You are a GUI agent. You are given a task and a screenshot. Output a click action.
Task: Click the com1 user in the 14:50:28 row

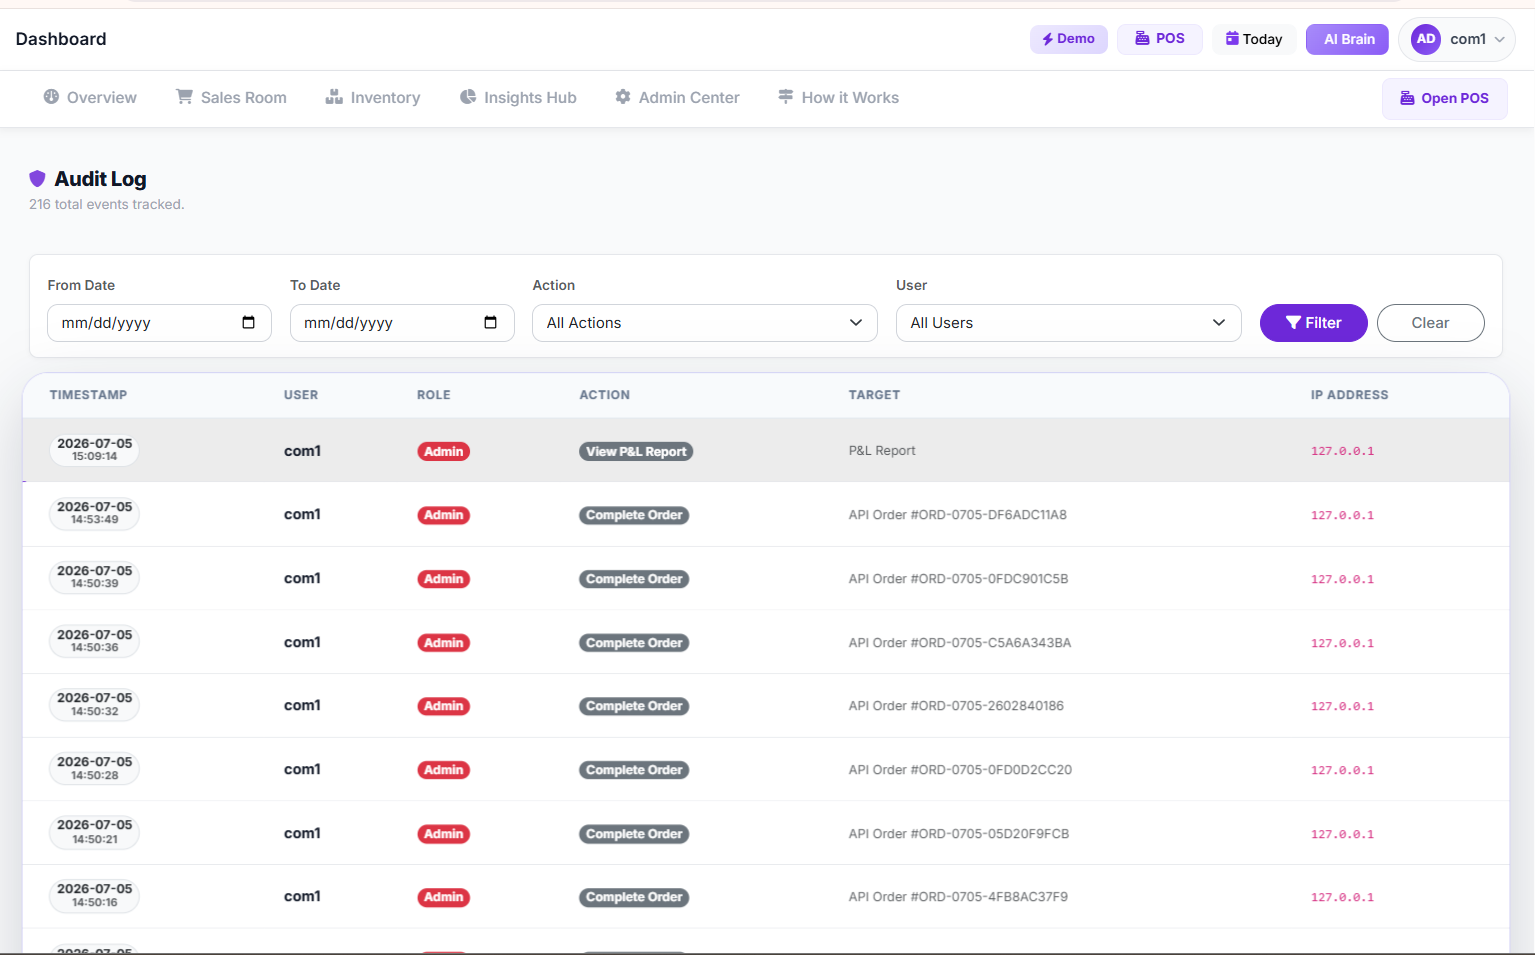click(302, 769)
